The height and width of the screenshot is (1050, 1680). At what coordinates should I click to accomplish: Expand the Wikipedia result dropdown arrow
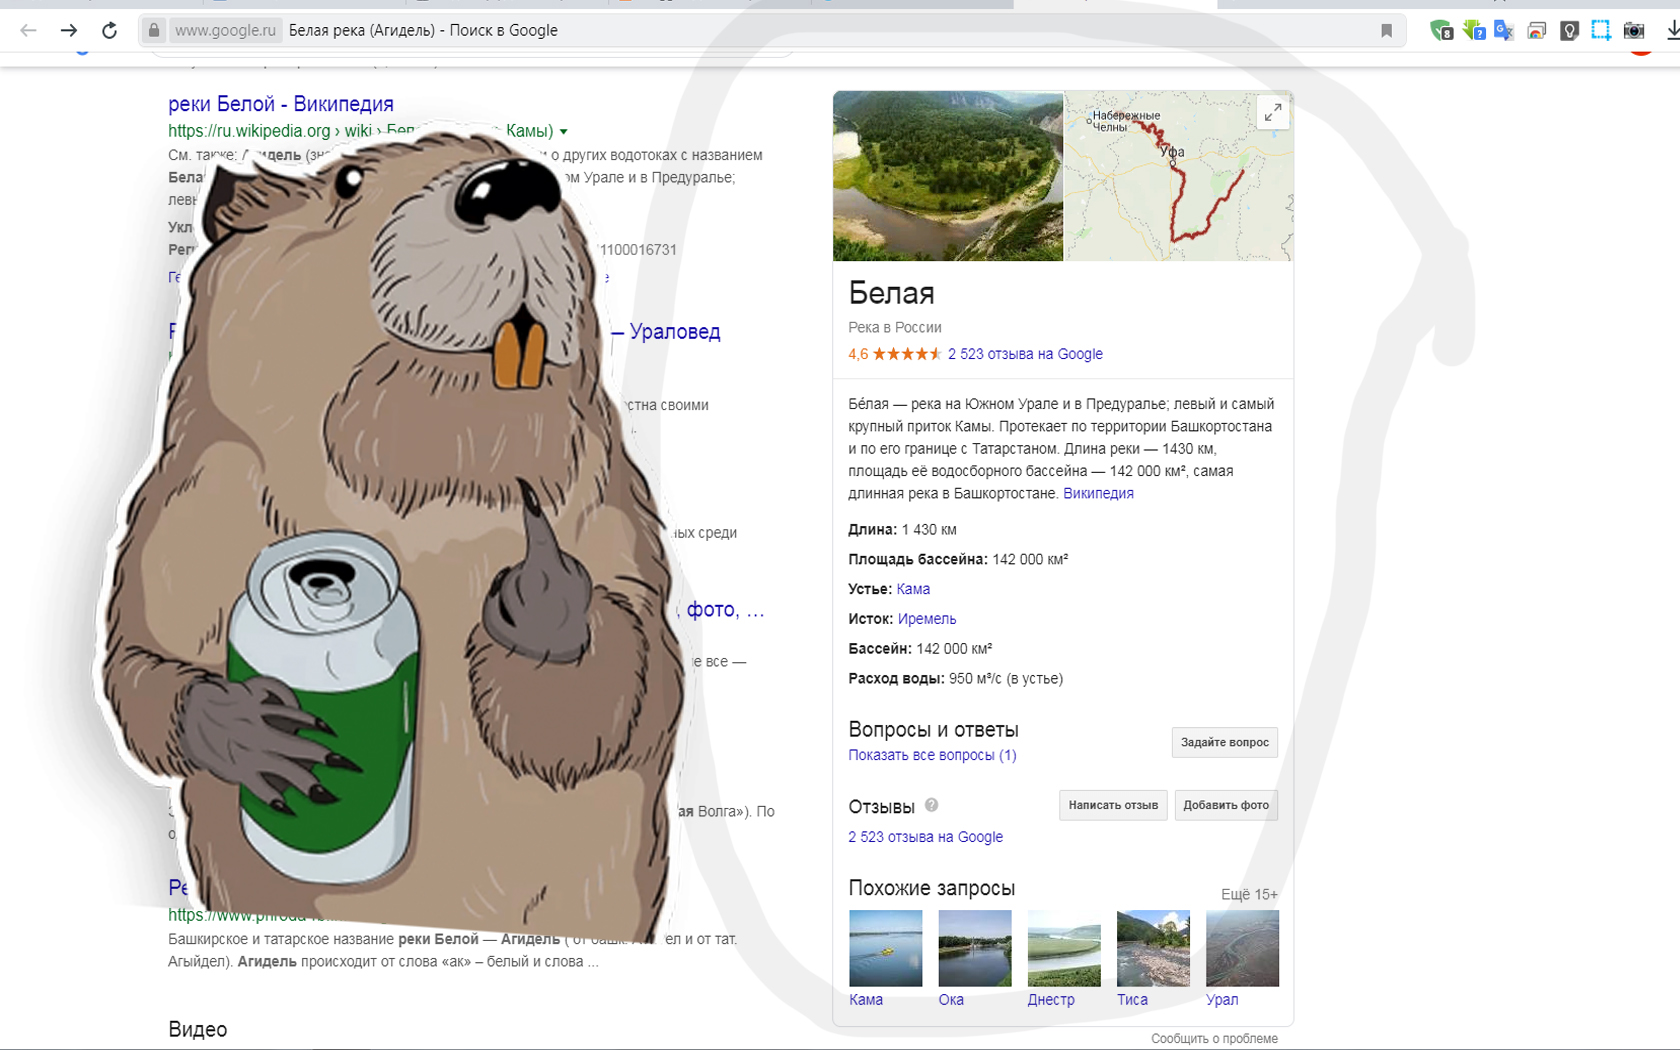point(563,131)
